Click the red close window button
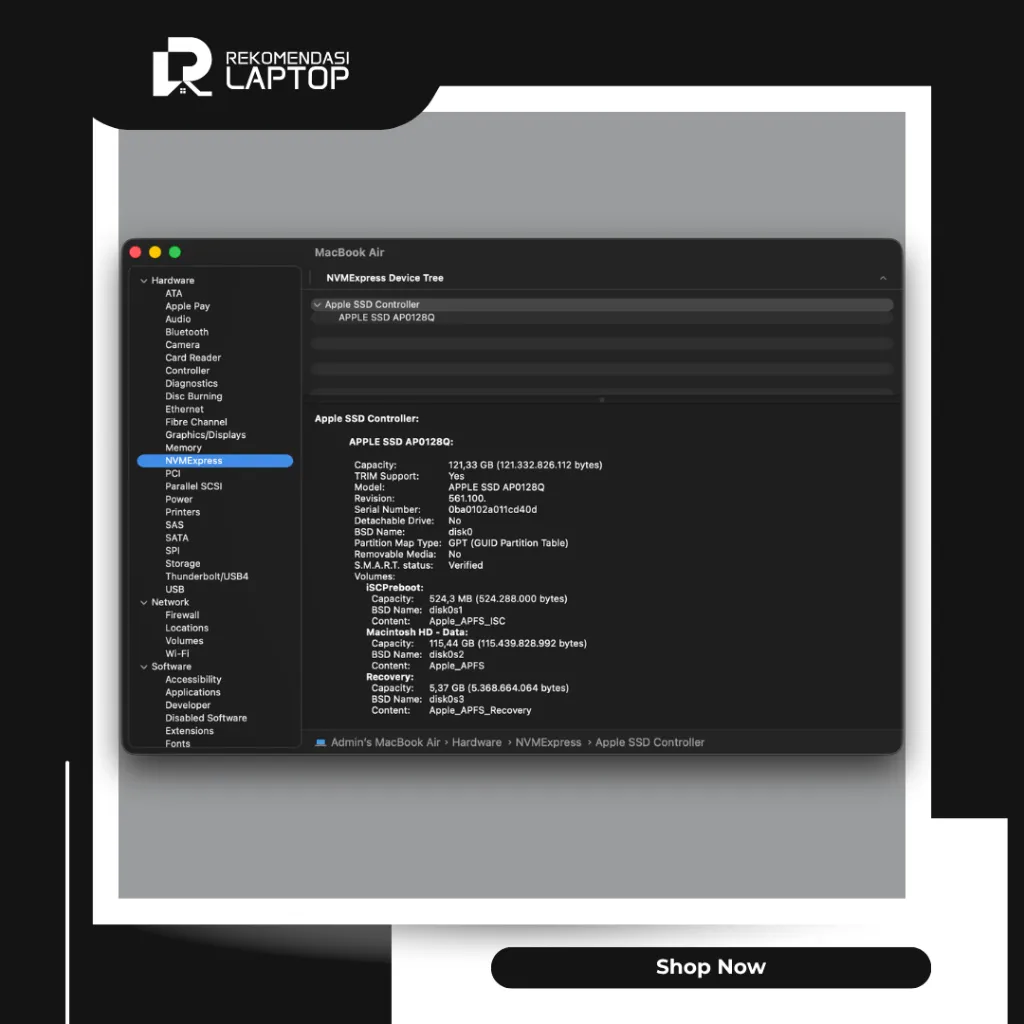The image size is (1024, 1024). point(136,252)
